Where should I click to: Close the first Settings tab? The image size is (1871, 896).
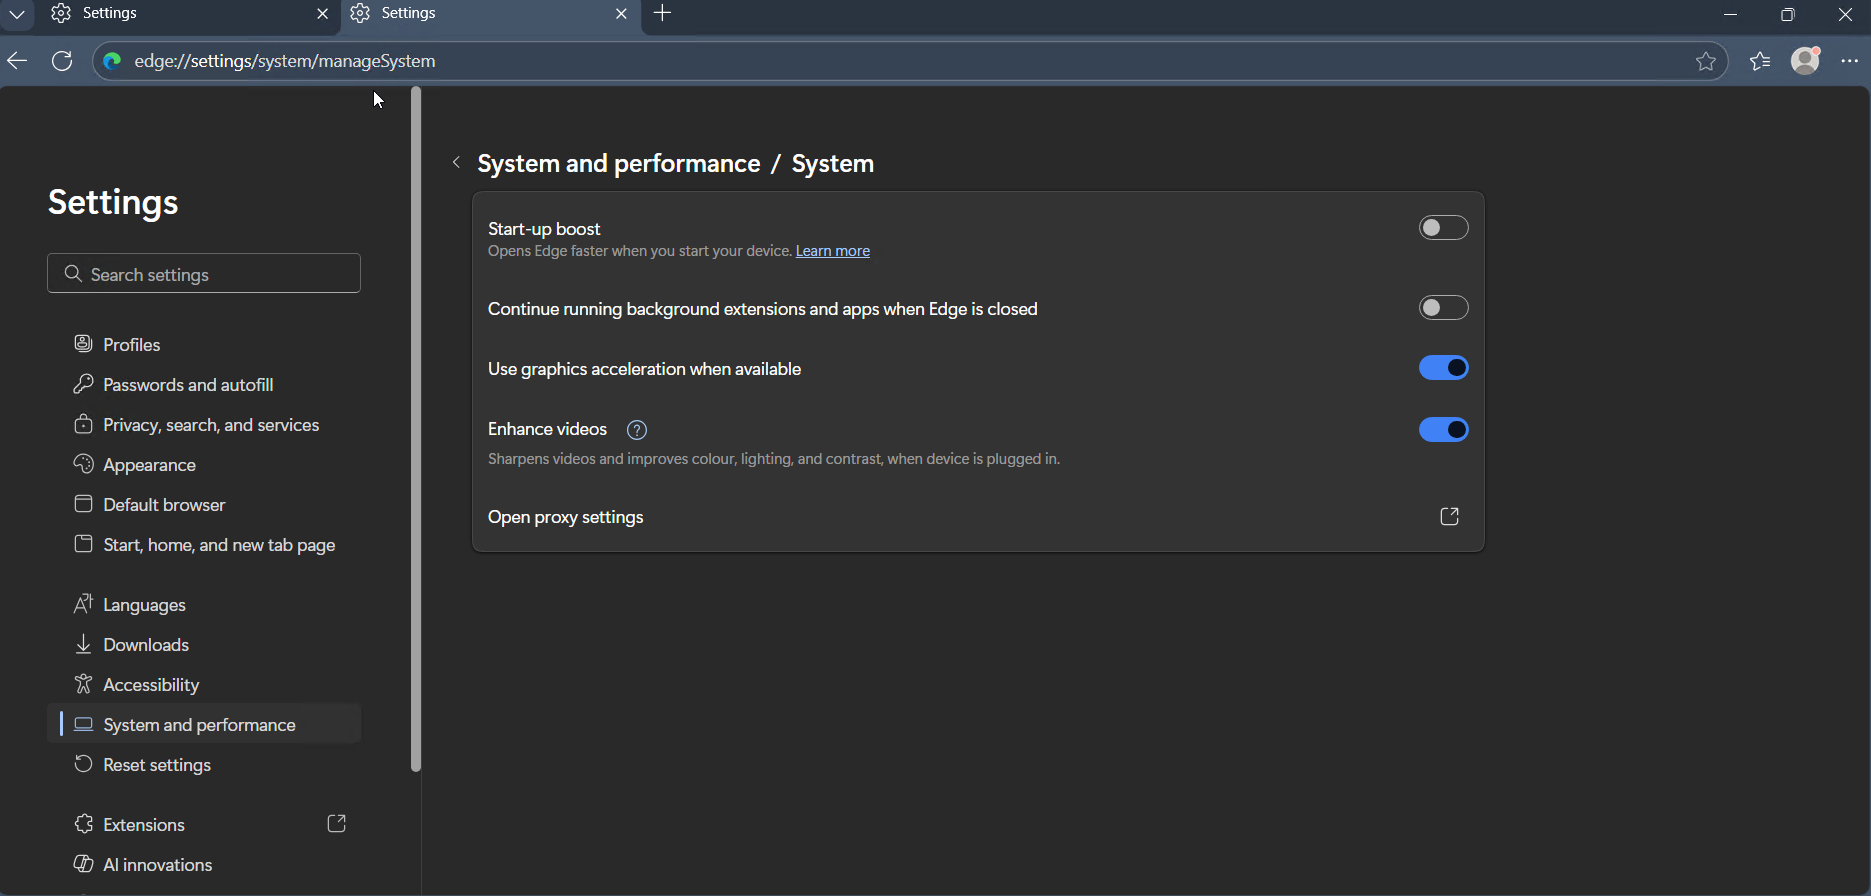pyautogui.click(x=322, y=14)
